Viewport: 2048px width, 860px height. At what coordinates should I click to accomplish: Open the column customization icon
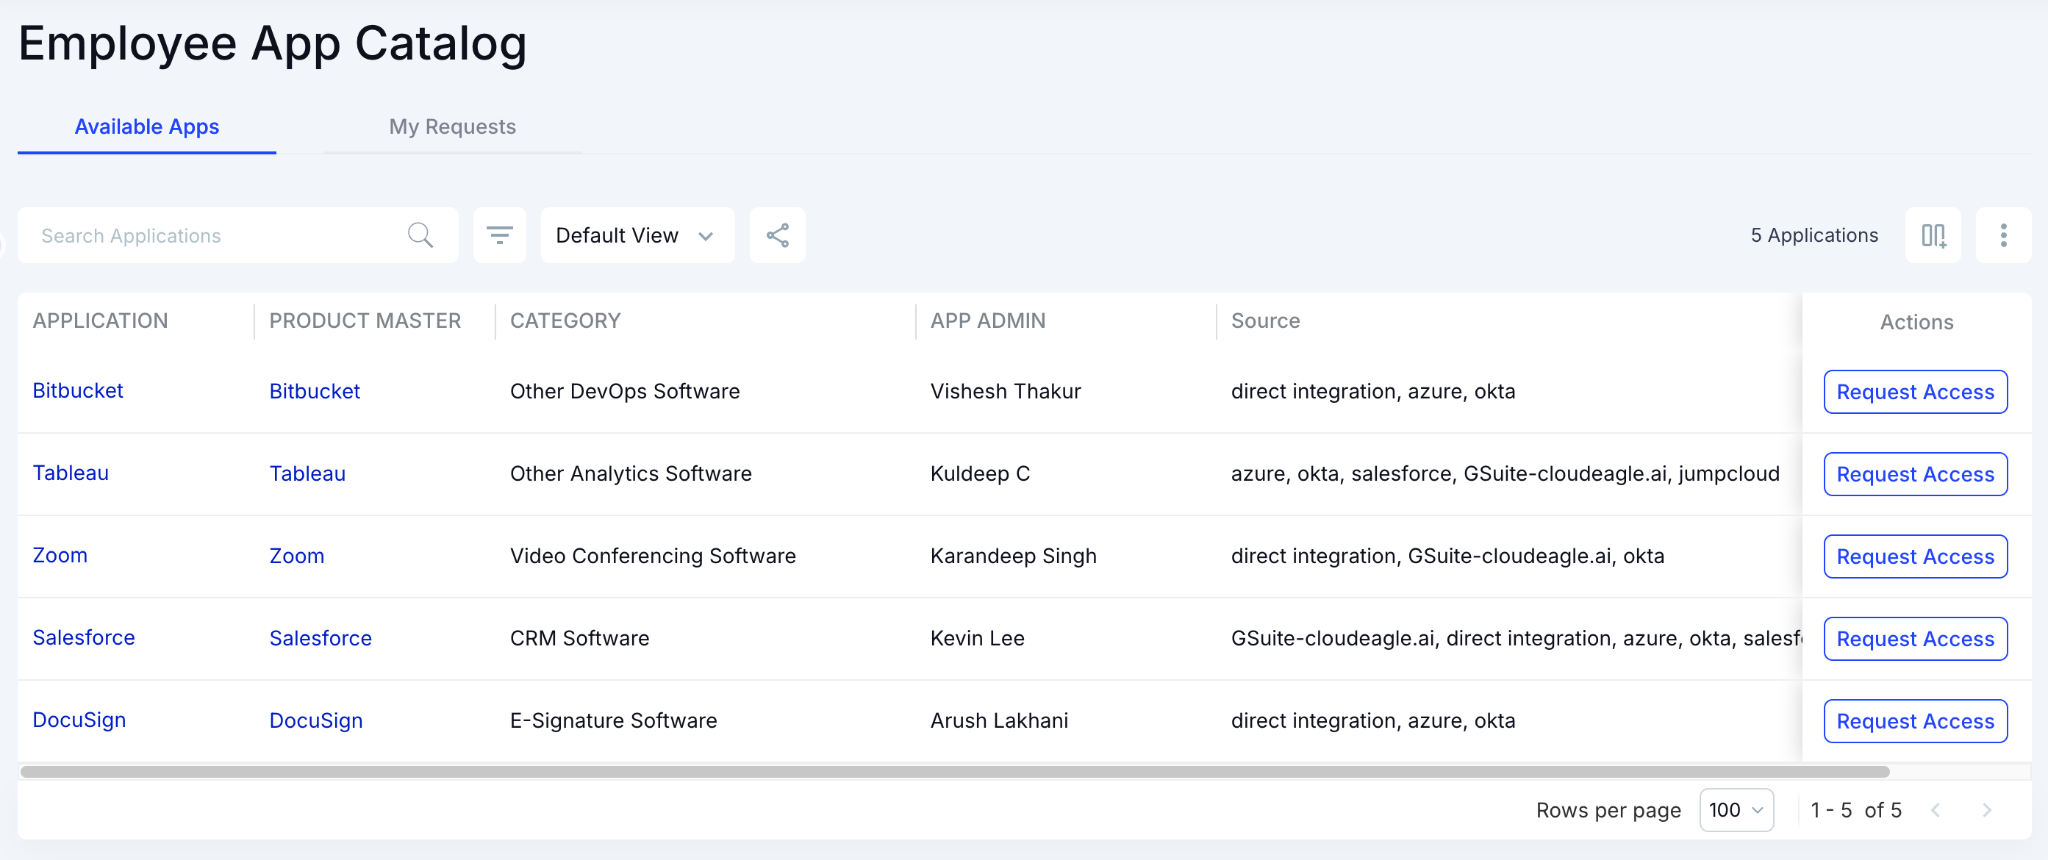1933,235
